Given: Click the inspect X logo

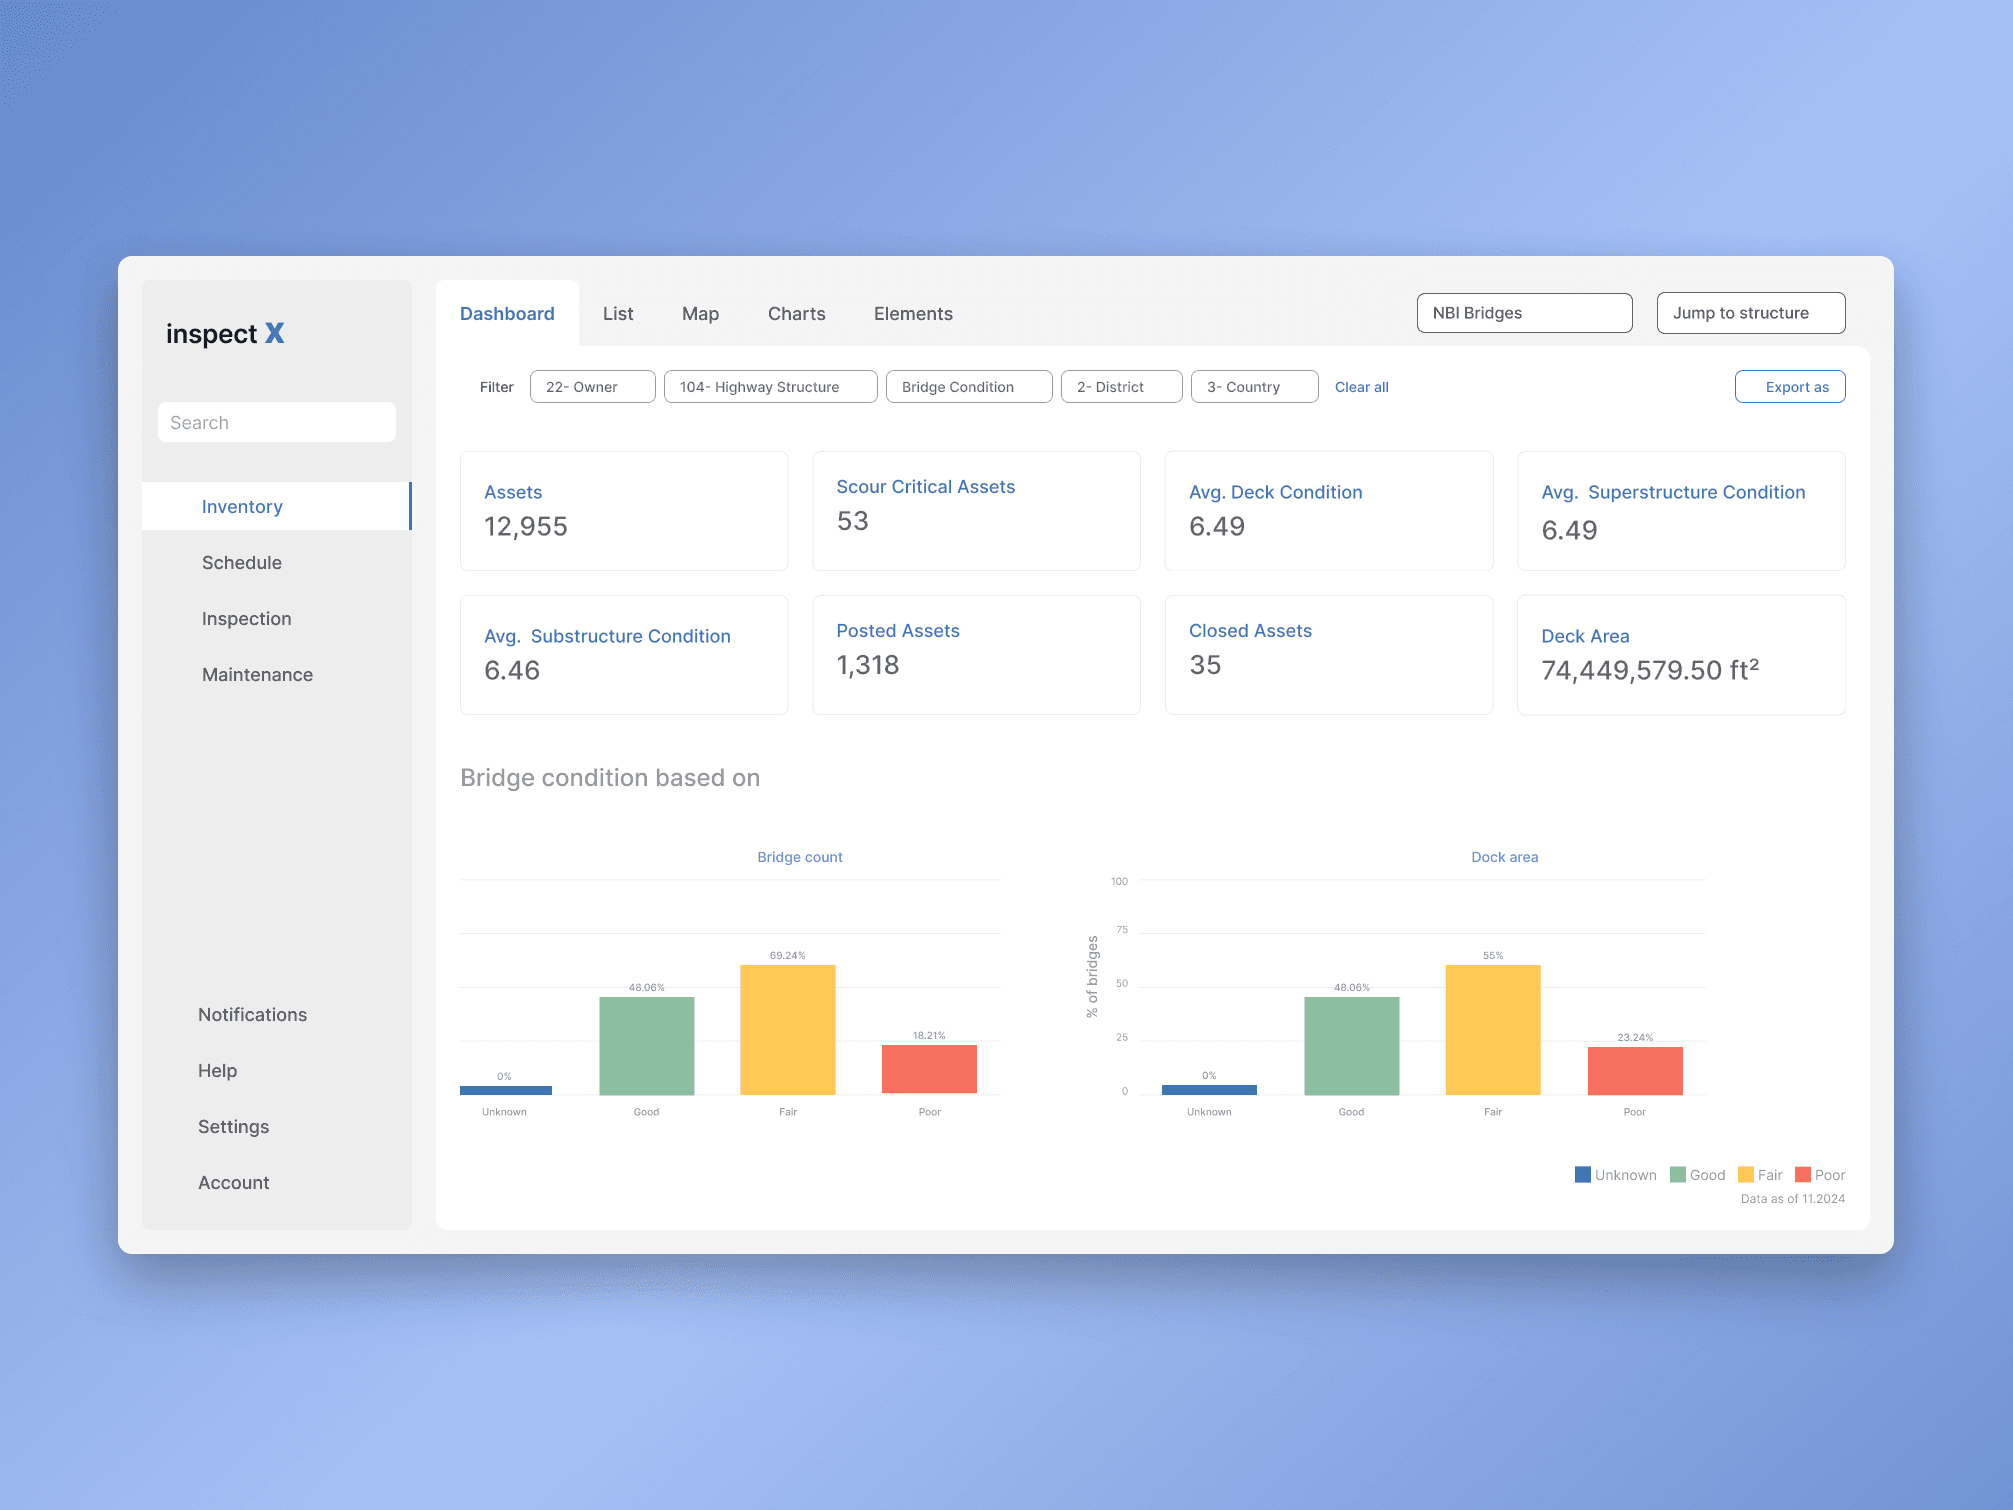Looking at the screenshot, I should click(225, 334).
